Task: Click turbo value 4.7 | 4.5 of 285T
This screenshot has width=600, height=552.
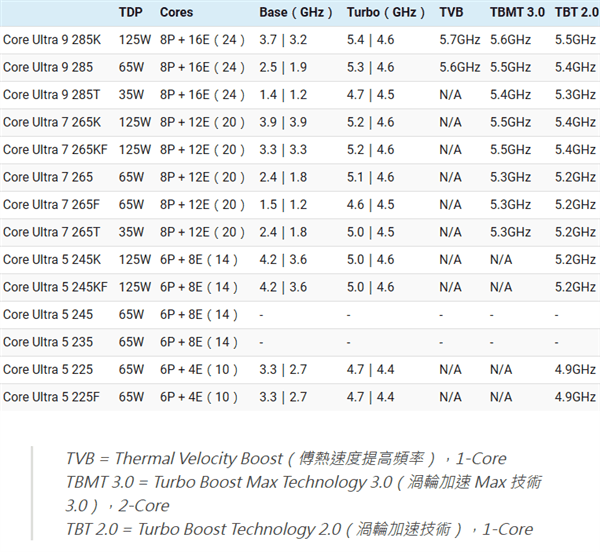Action: click(x=370, y=94)
